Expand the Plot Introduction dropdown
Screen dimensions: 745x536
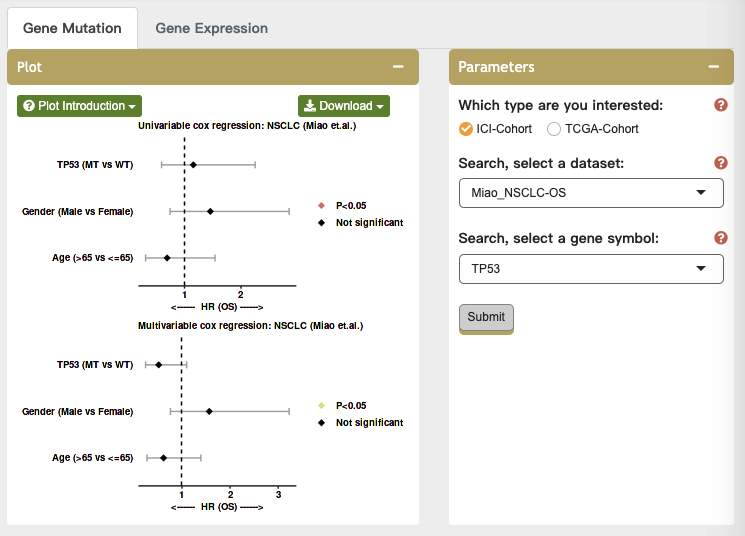point(80,106)
